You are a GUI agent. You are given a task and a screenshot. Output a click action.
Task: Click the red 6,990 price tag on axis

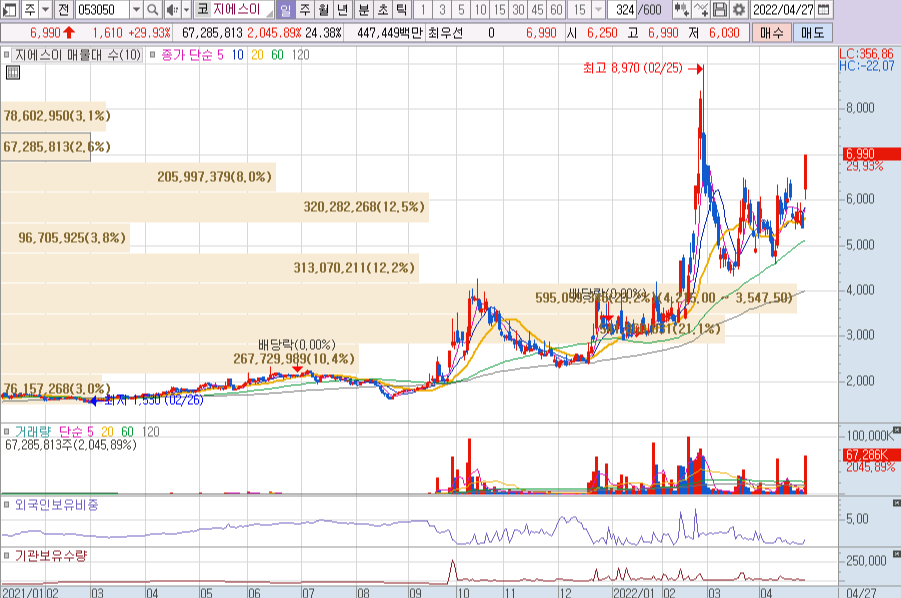click(871, 153)
